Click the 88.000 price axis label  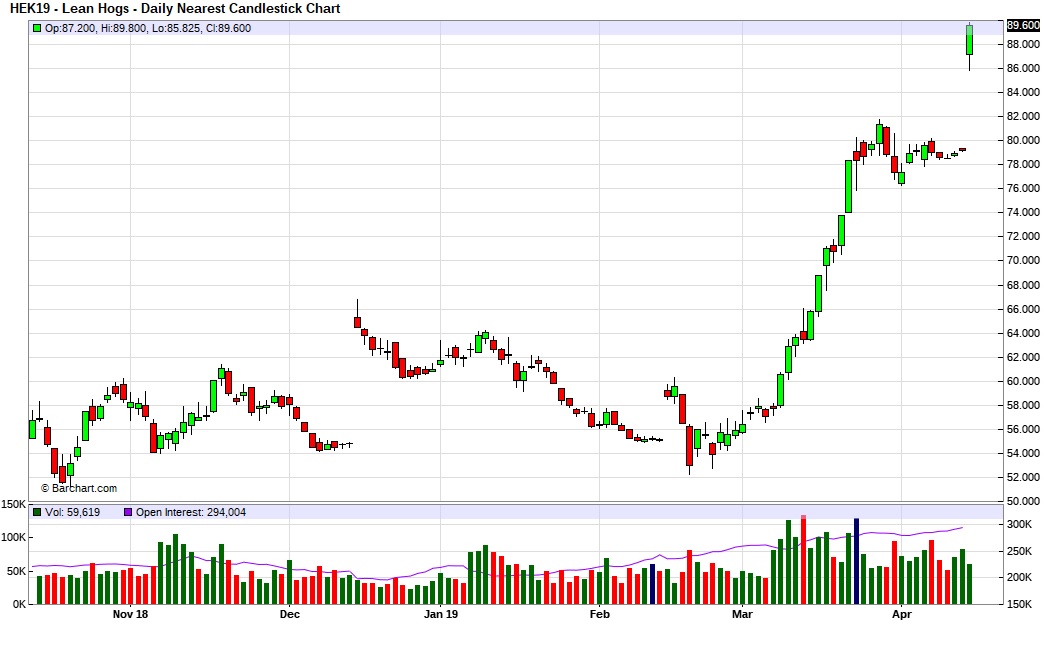point(1023,44)
